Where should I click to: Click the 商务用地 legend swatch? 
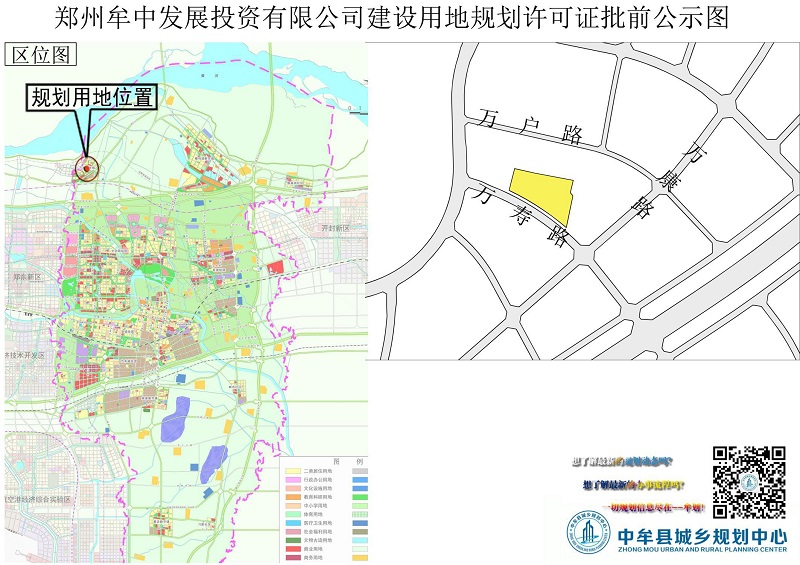pos(294,558)
